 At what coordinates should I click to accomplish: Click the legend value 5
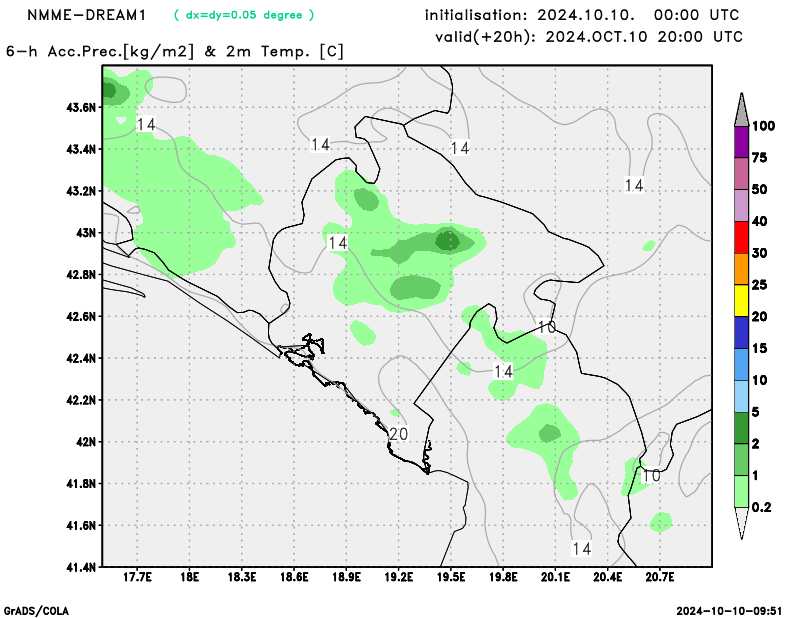pos(756,412)
